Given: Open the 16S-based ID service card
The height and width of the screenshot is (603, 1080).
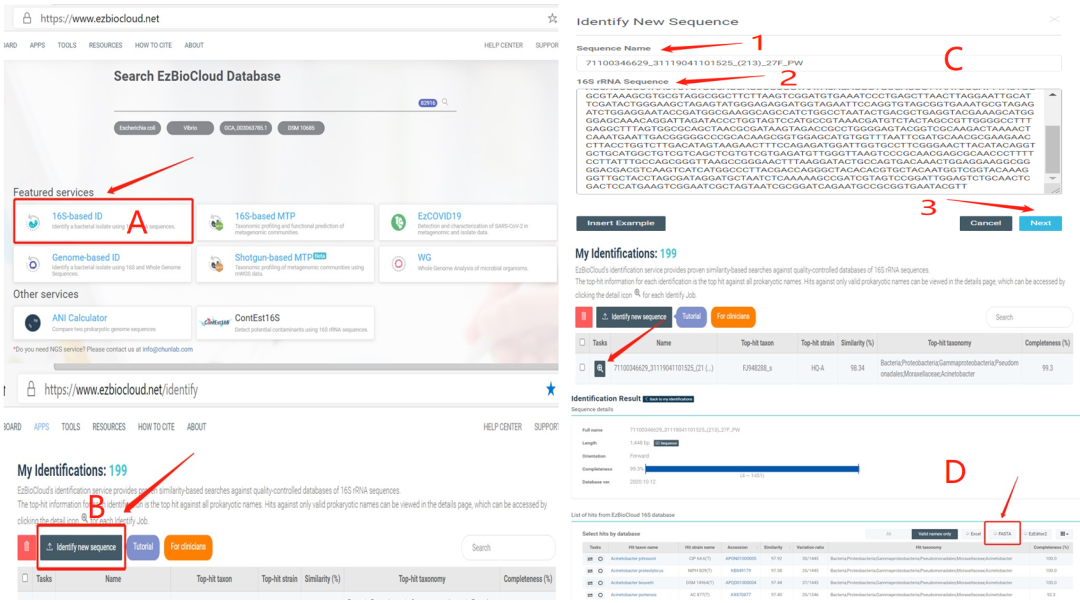Looking at the screenshot, I should [x=103, y=221].
